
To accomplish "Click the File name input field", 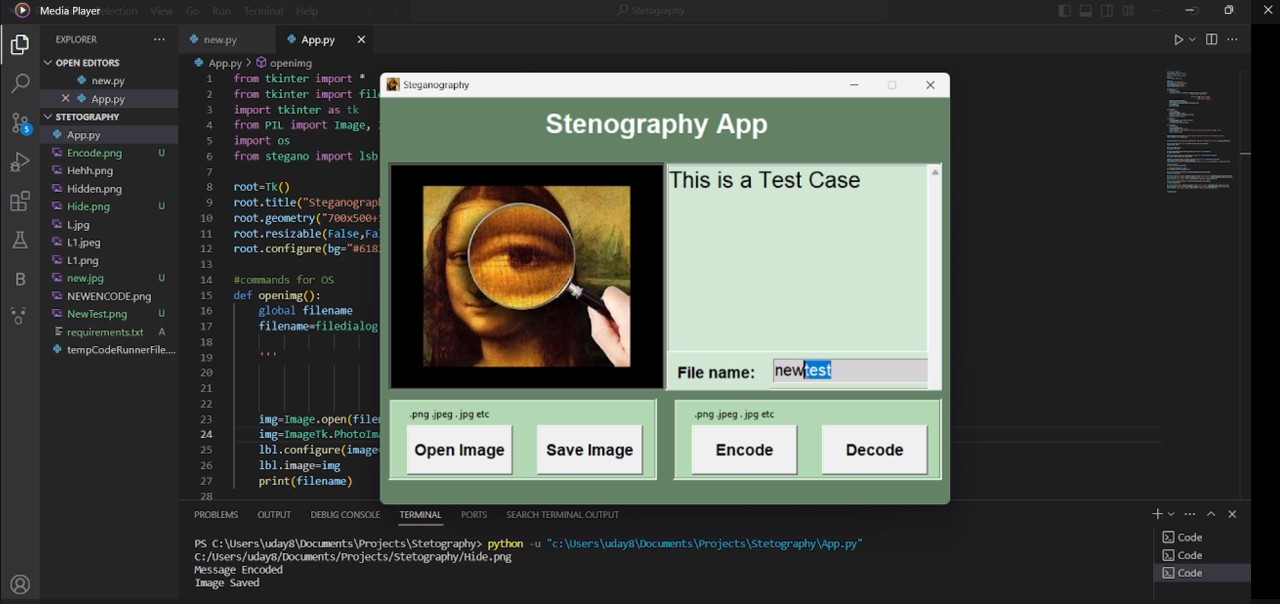I will [850, 370].
